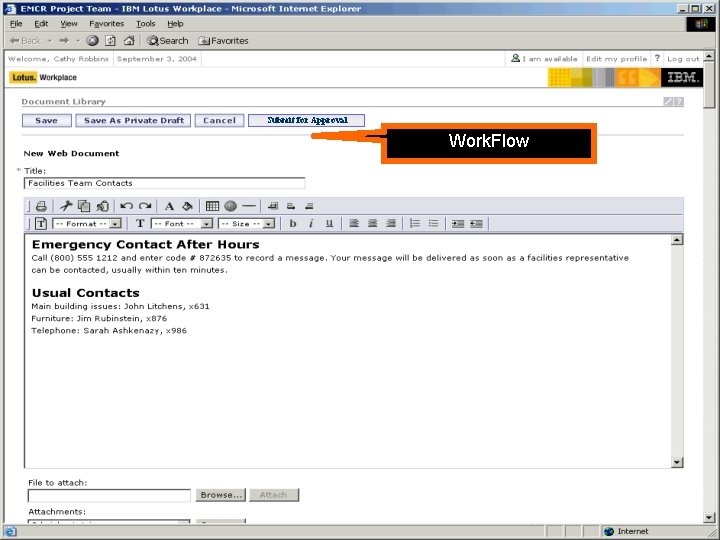Apply bulleted list formatting
Screen dimensions: 720x540
(433, 224)
